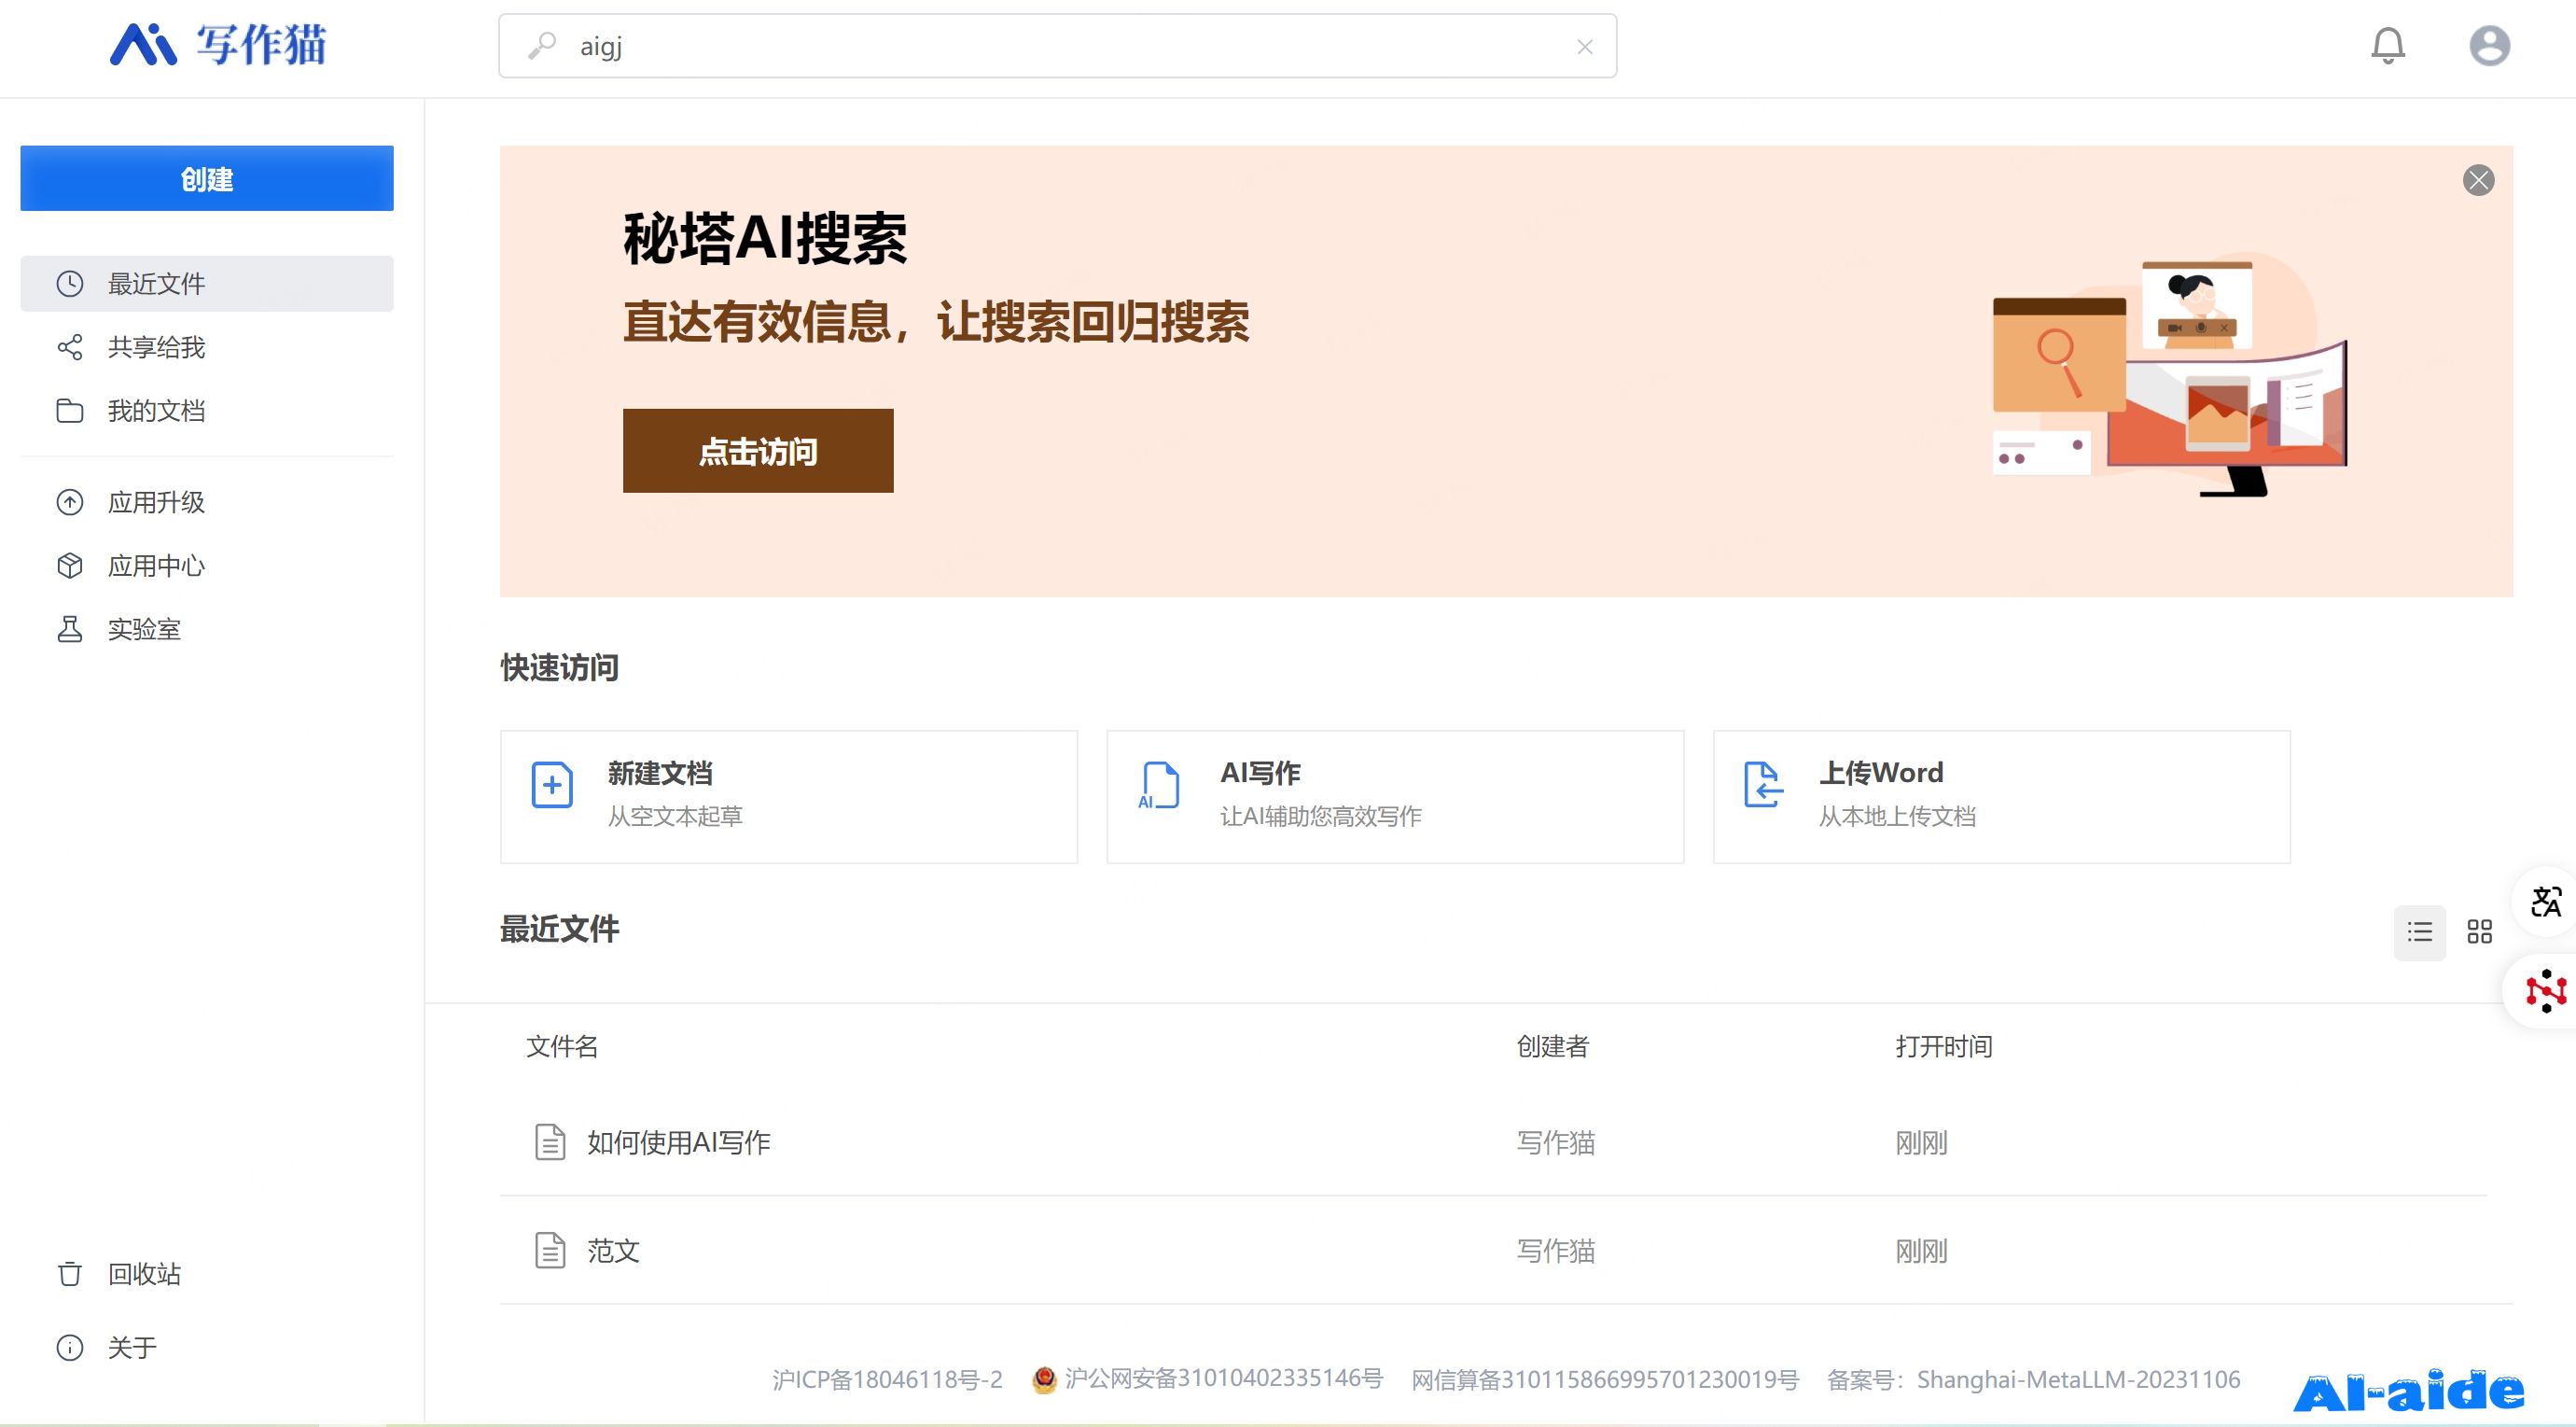Screen dimensions: 2576x1427
Task: Open file 范文
Action: click(x=613, y=1250)
